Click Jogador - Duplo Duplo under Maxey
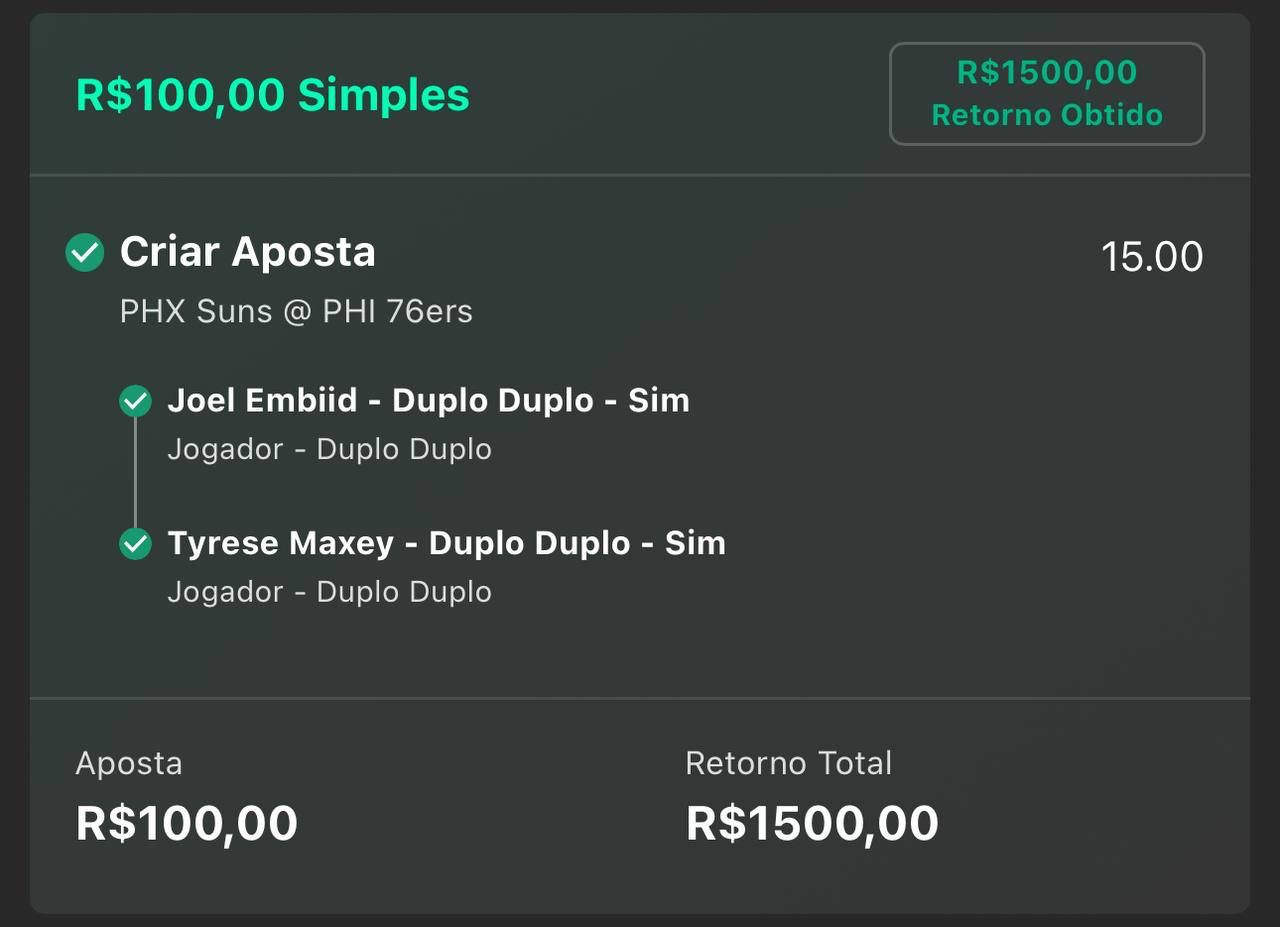Viewport: 1280px width, 927px height. coord(330,592)
